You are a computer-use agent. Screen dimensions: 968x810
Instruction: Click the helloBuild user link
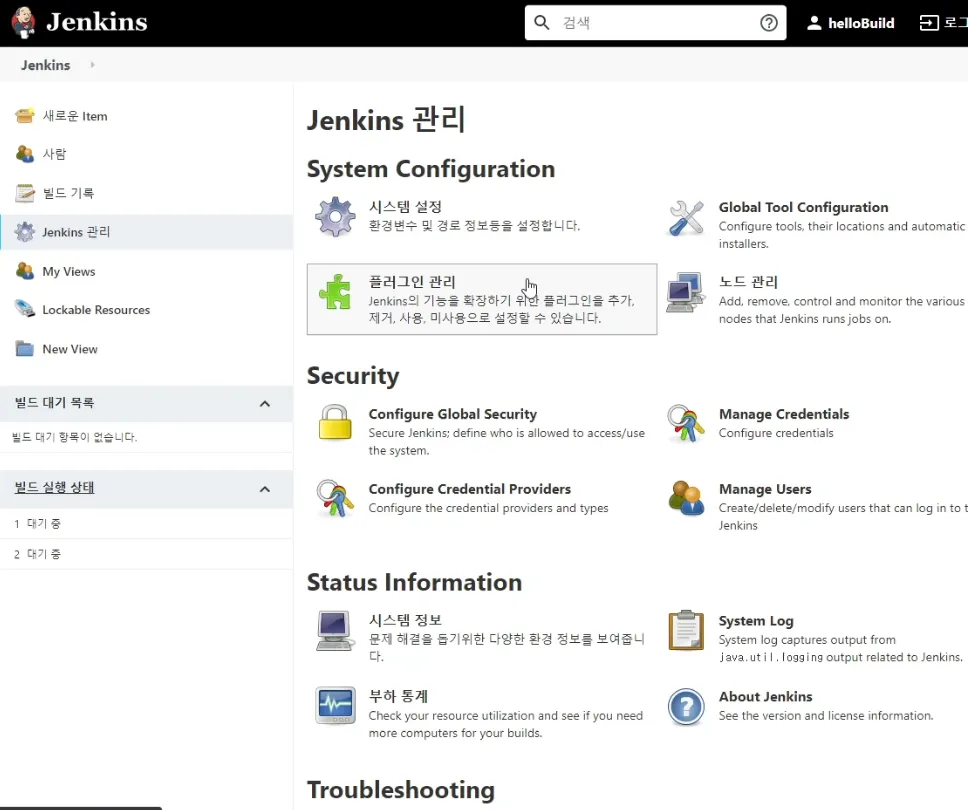(860, 23)
